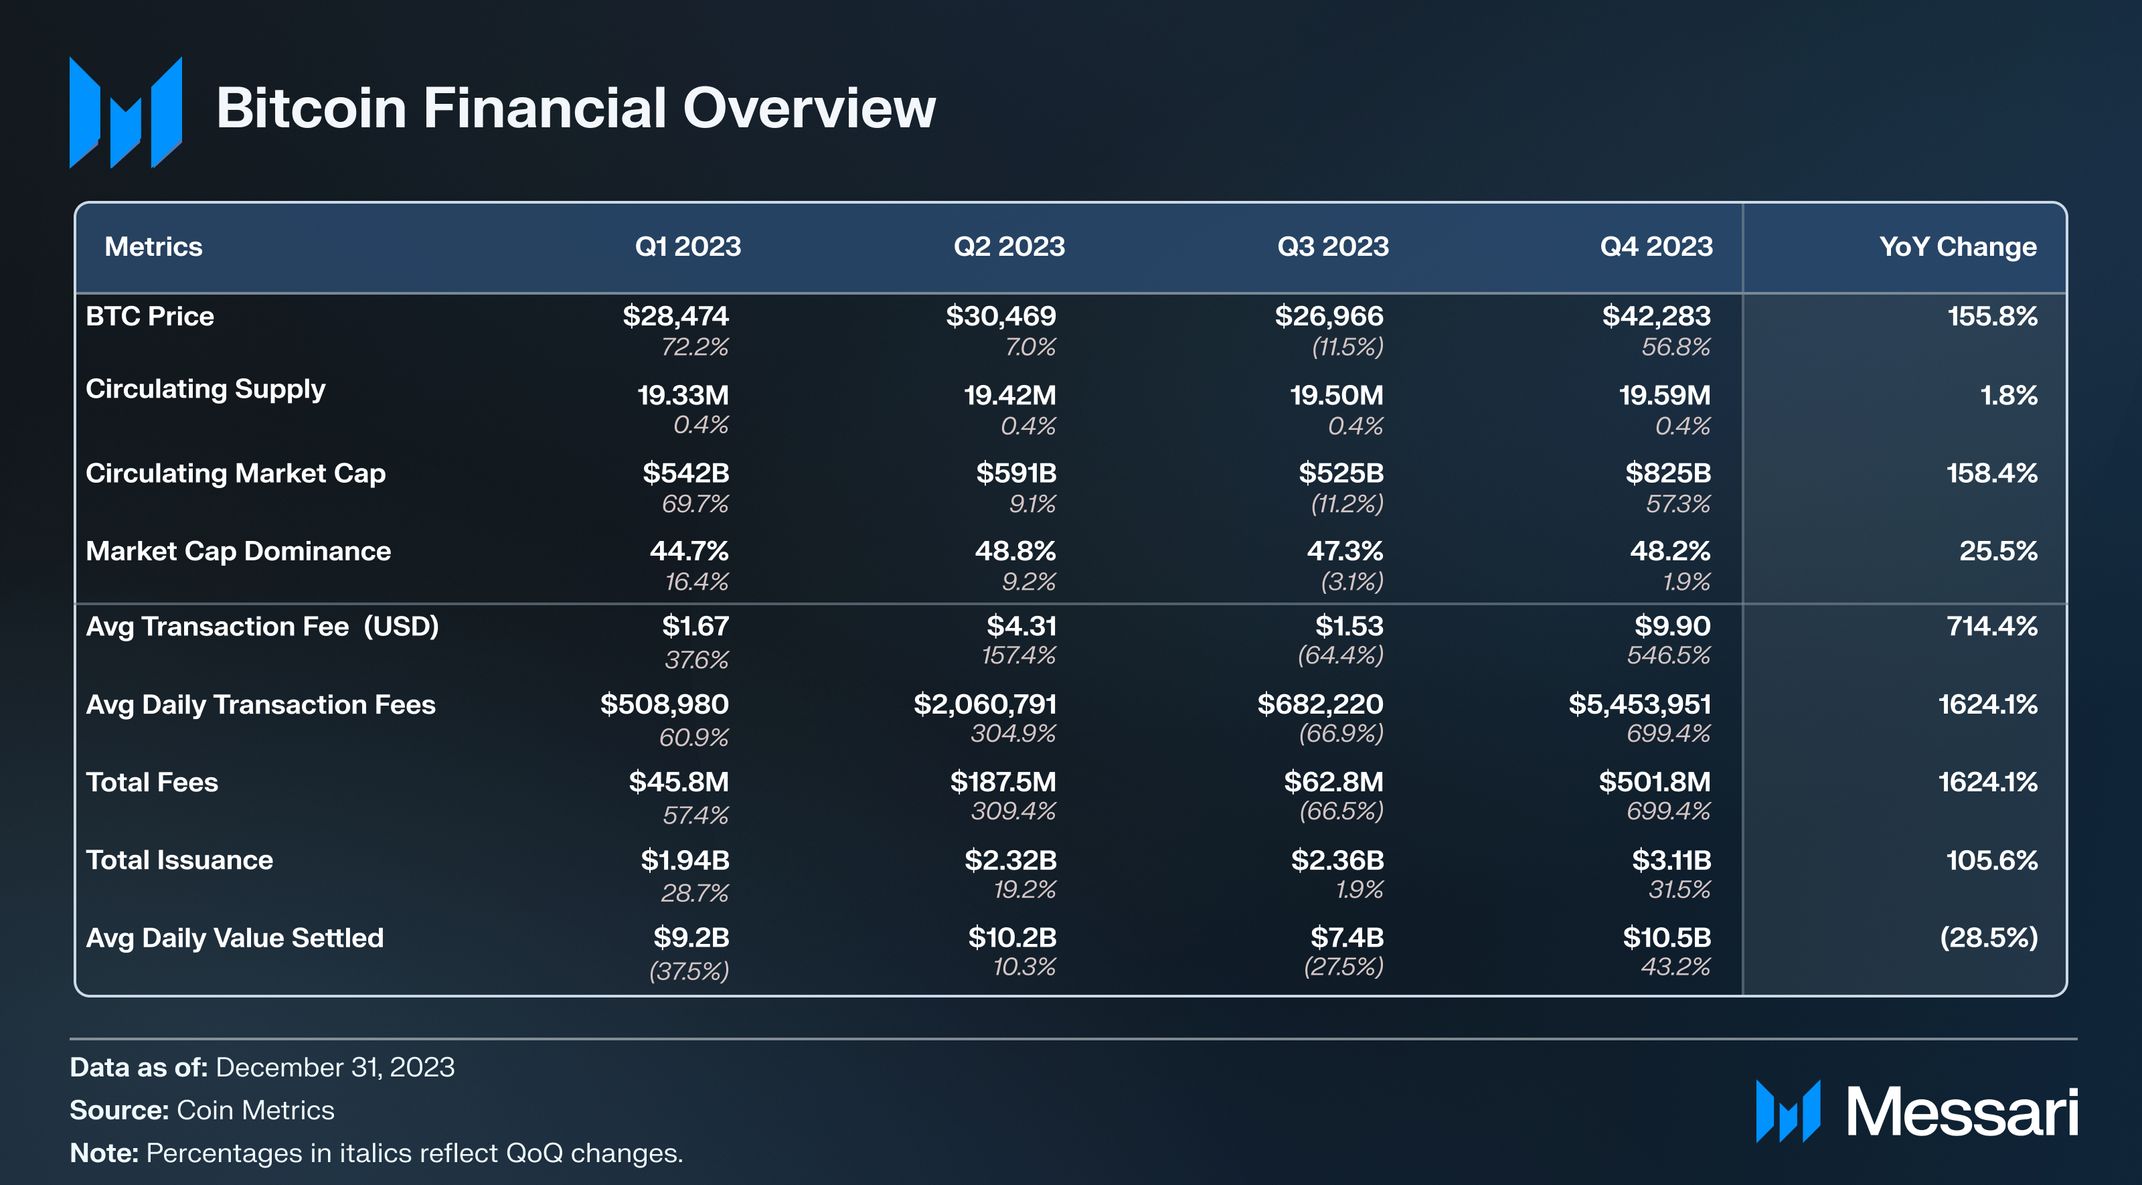Click the $2,060,791 daily fees value

pos(985,704)
